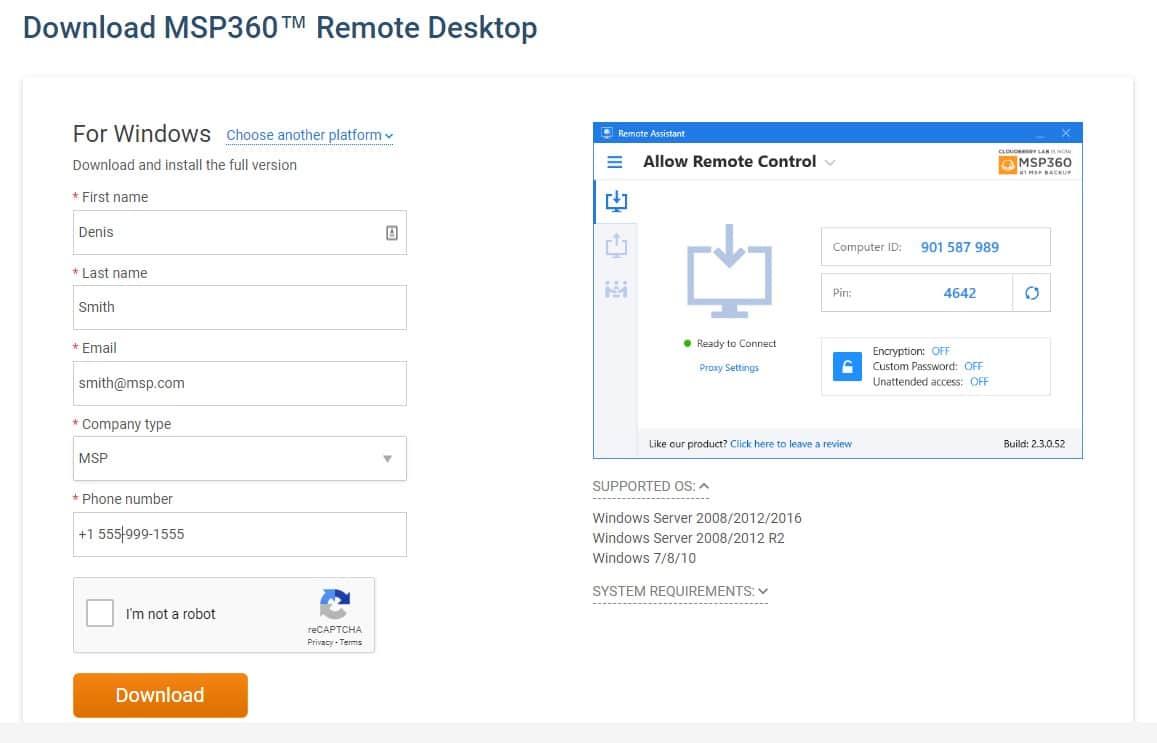Screen dimensions: 1157x743
Task: Click the orange Download button
Action: point(160,695)
